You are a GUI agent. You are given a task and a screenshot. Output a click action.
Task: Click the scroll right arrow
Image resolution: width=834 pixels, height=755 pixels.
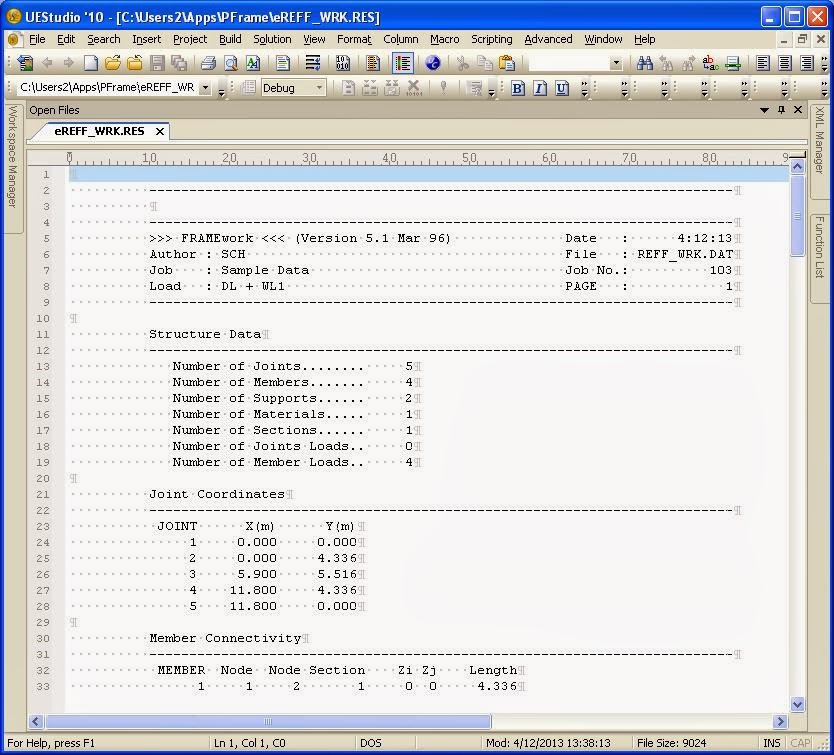[780, 721]
